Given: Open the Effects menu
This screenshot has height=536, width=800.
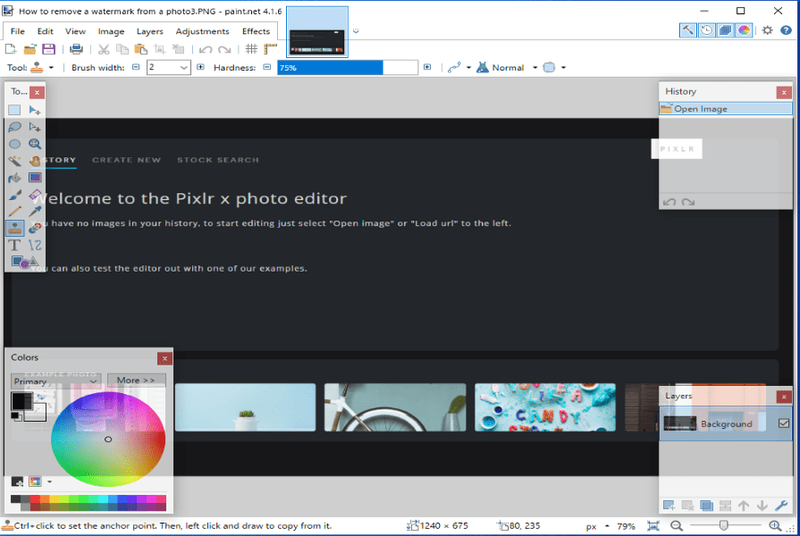Looking at the screenshot, I should 256,31.
